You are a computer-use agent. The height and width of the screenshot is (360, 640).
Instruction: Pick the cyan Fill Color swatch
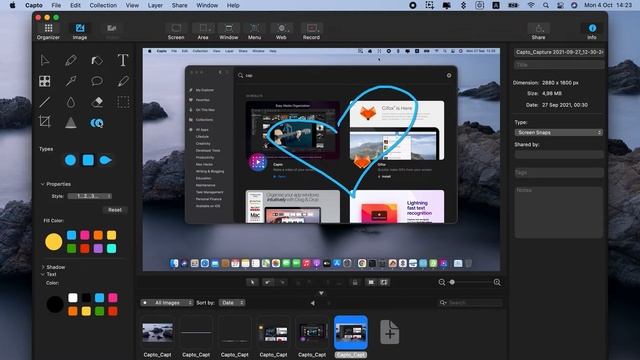tap(111, 248)
